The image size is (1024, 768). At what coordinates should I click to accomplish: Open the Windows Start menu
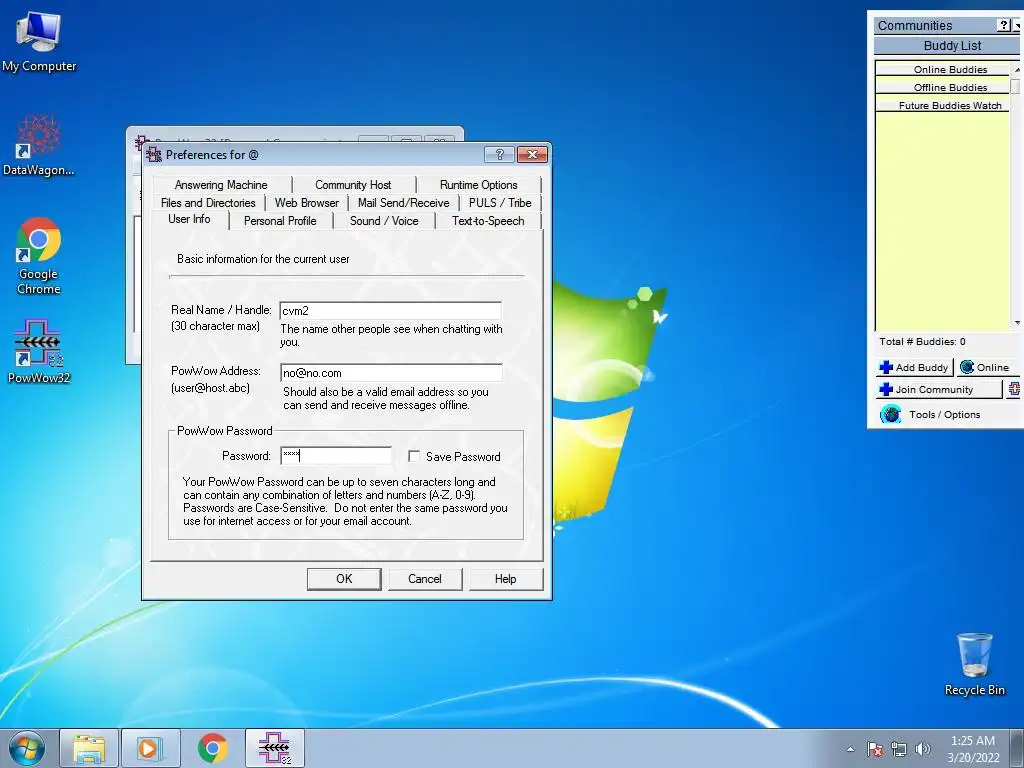(27, 748)
